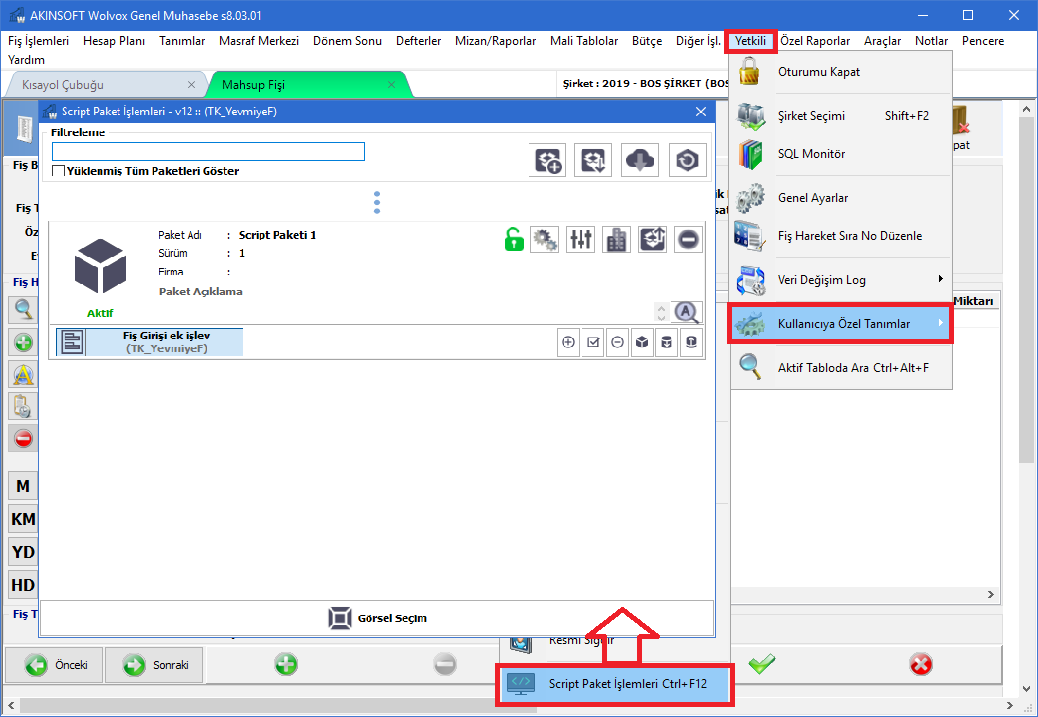Click the circled plus add script icon

pos(568,342)
